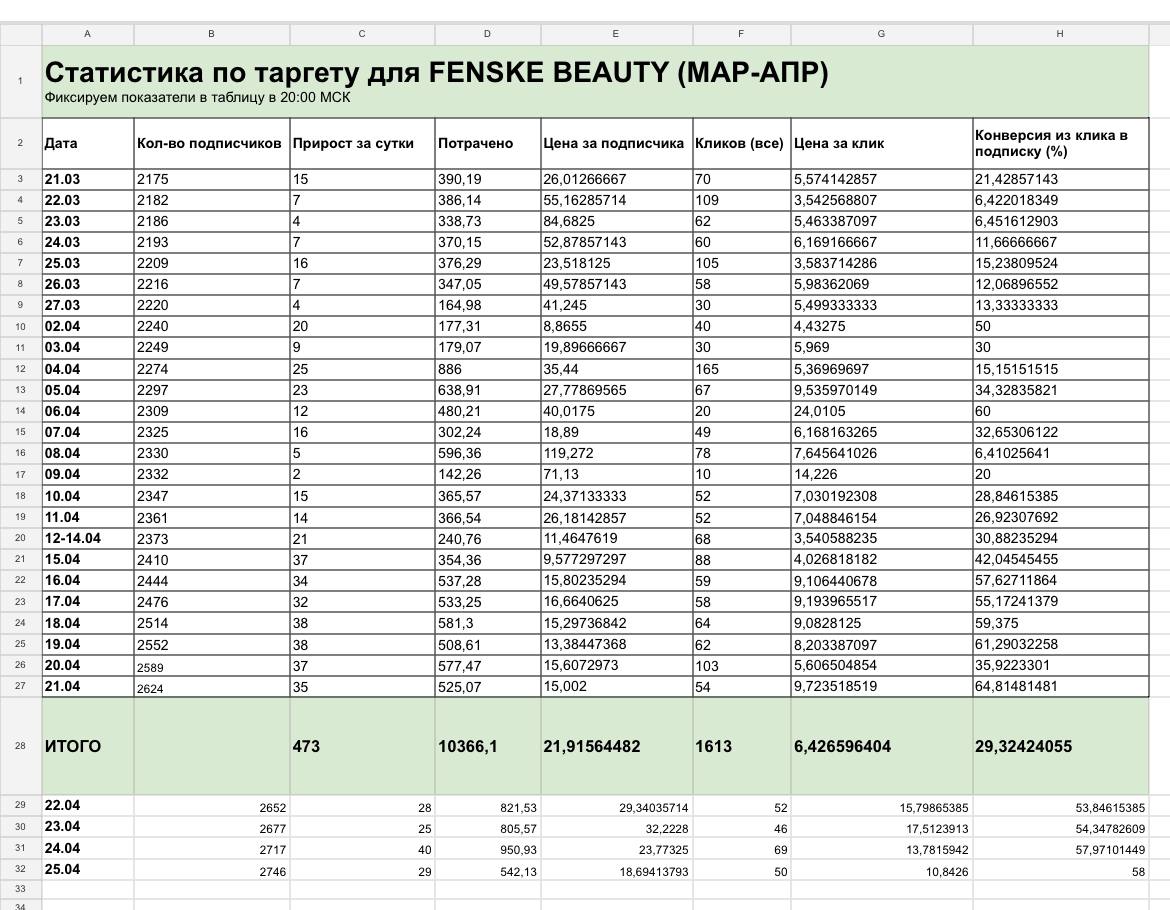Select conversion cell '58' in row 25.04

pyautogui.click(x=1060, y=870)
